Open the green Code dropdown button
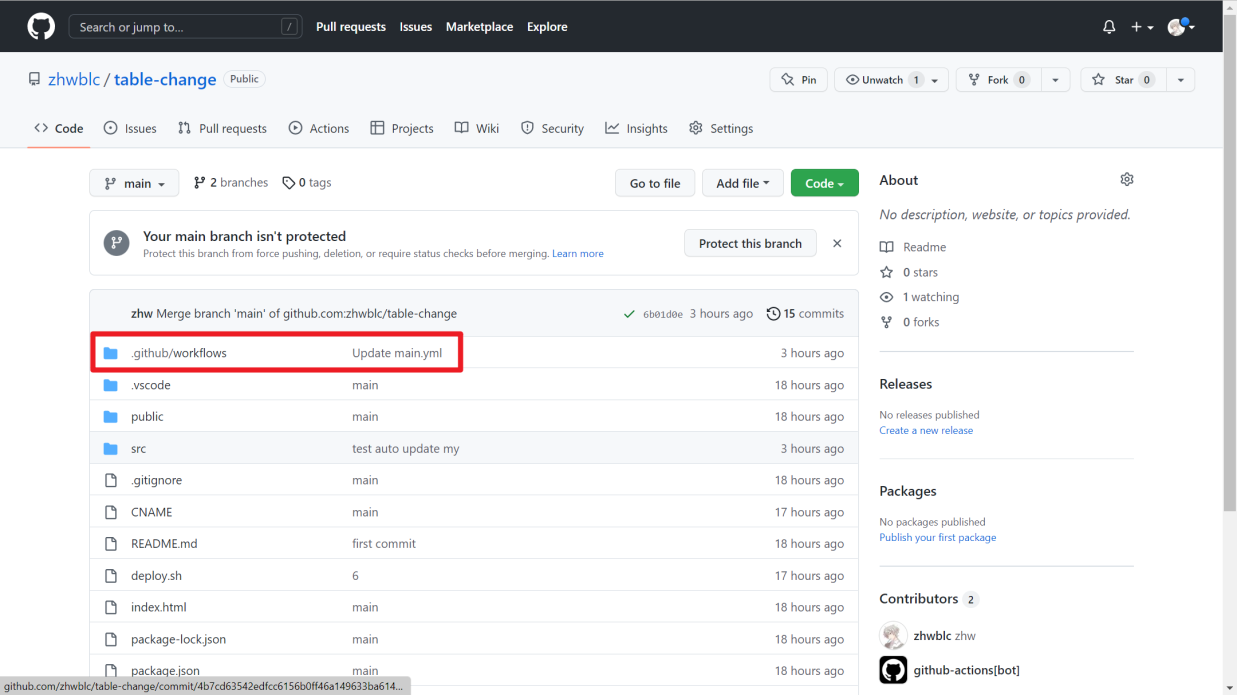1237x695 pixels. (x=825, y=183)
